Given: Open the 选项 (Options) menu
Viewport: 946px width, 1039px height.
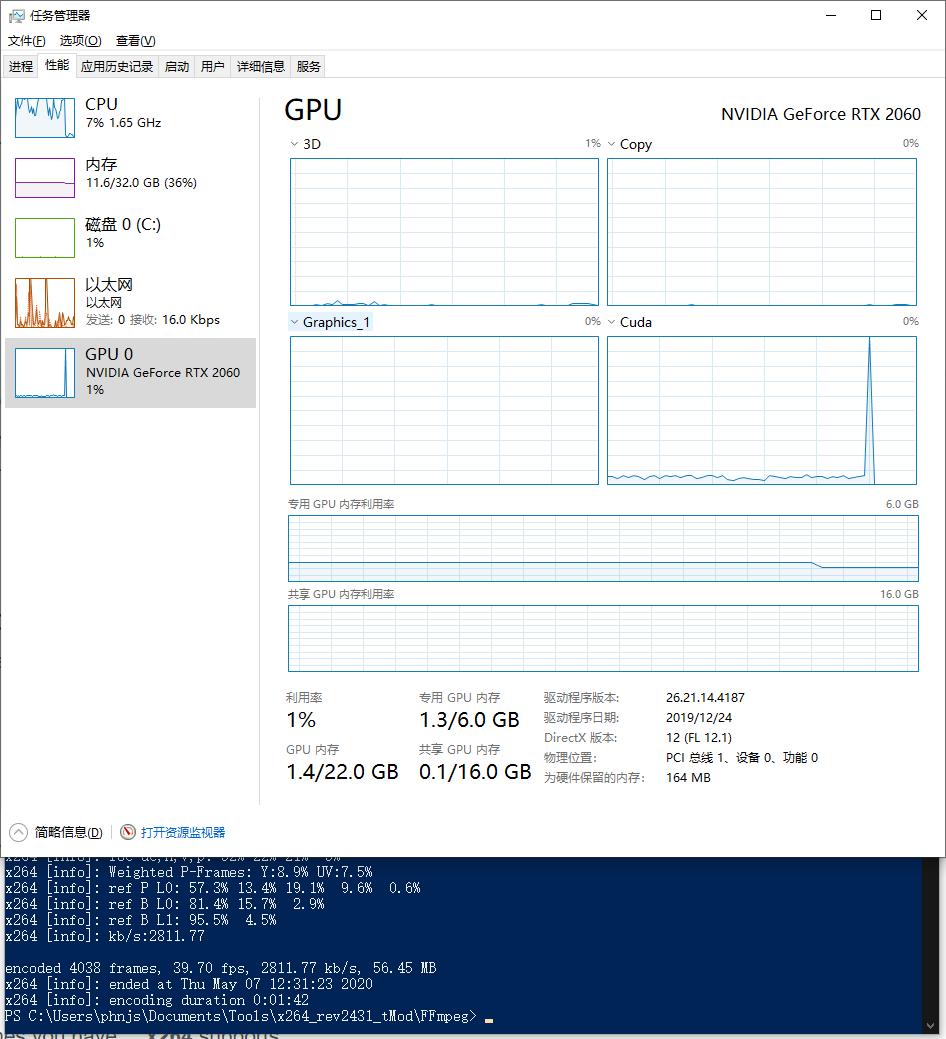Looking at the screenshot, I should coord(80,40).
